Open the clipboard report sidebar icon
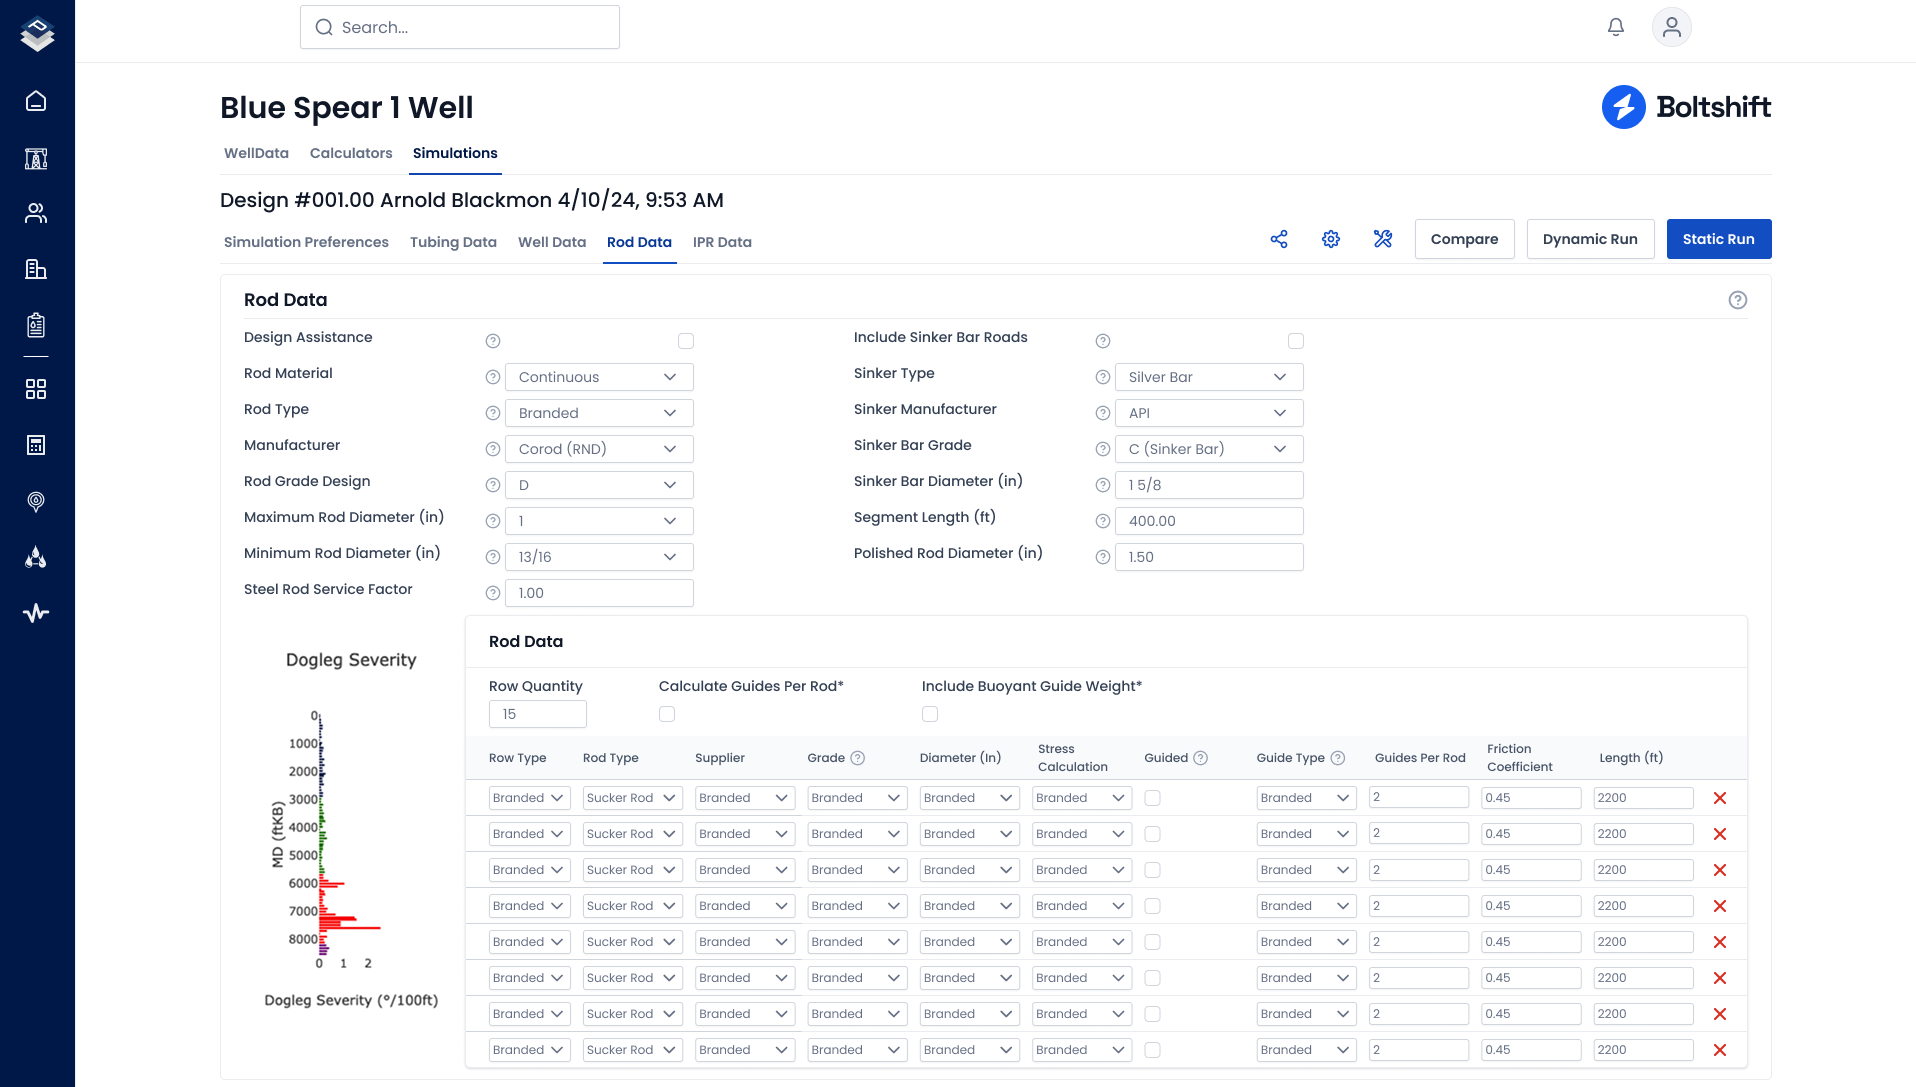Screen dimensions: 1916x1087 point(36,324)
